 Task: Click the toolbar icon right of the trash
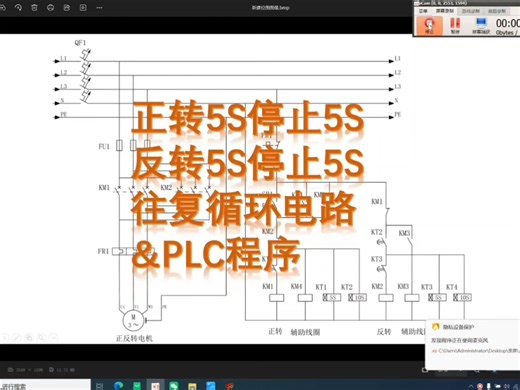tap(50, 7)
